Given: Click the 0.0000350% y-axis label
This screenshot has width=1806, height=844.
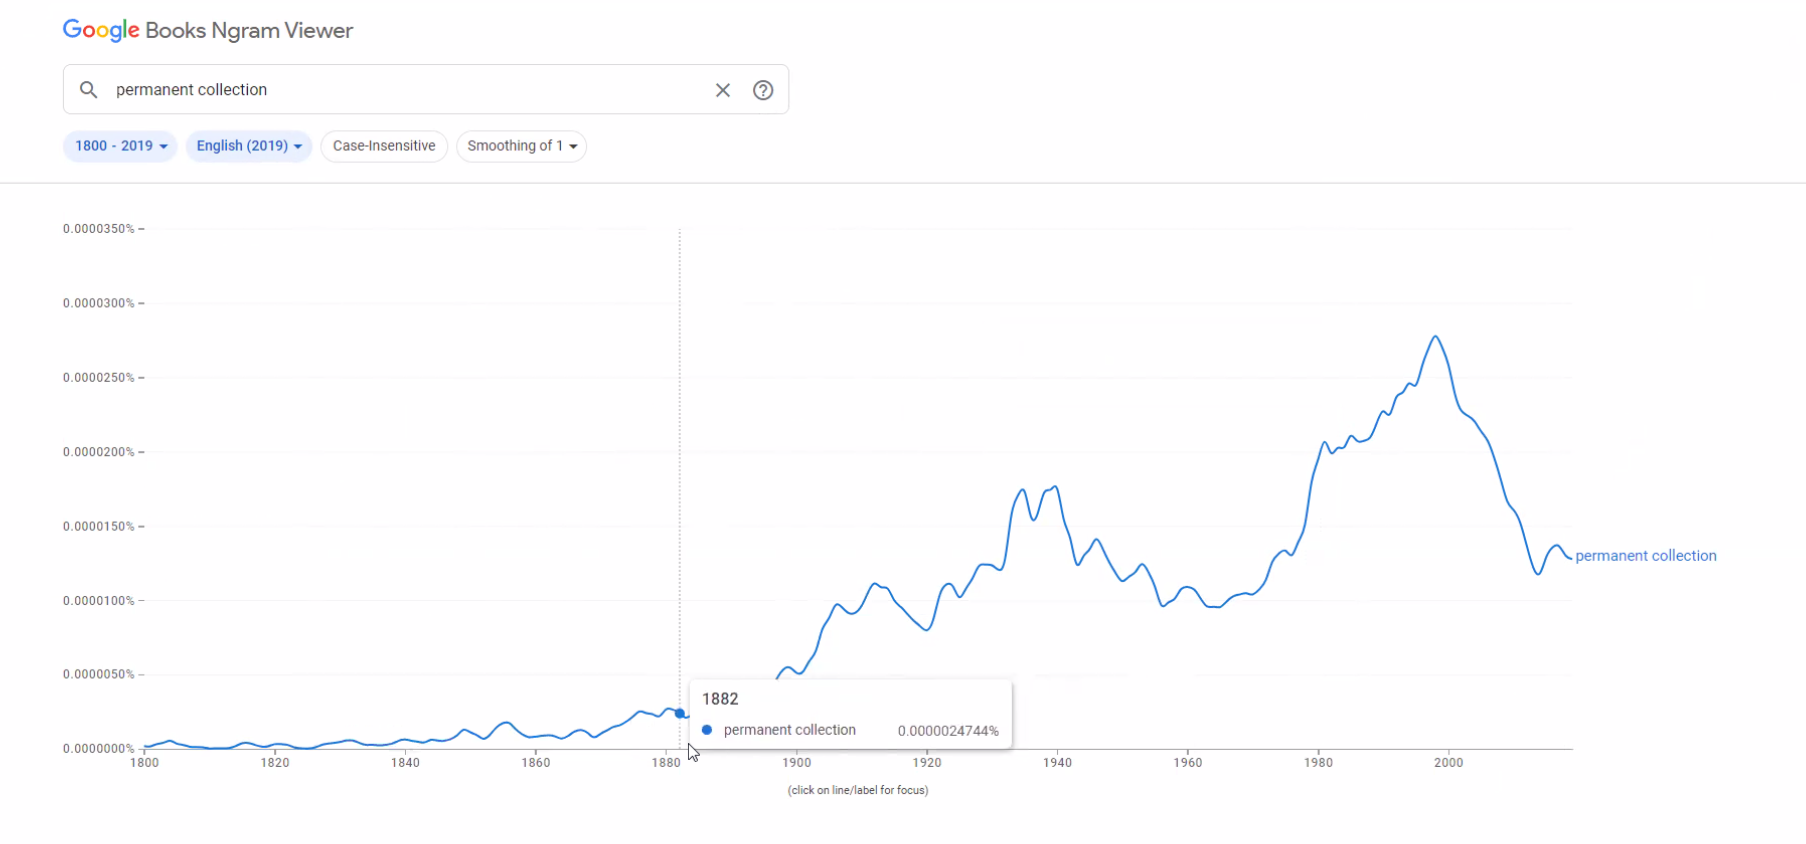Looking at the screenshot, I should [98, 229].
